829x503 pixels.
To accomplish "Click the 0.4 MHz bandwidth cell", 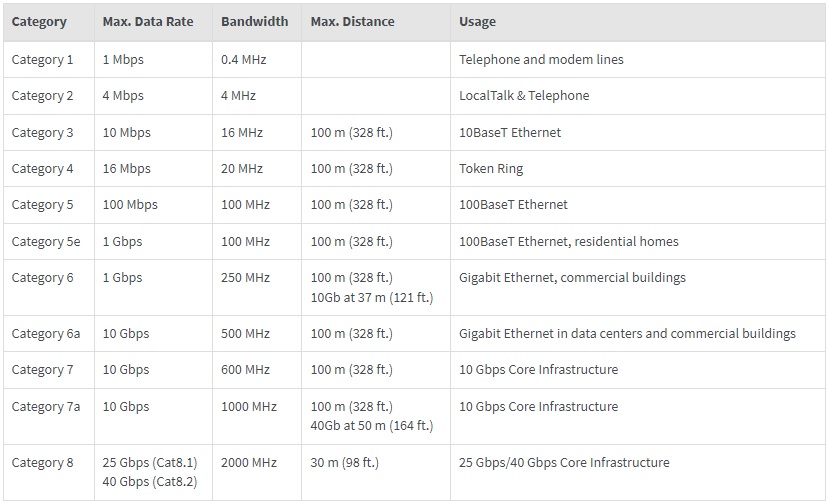I will [x=244, y=60].
